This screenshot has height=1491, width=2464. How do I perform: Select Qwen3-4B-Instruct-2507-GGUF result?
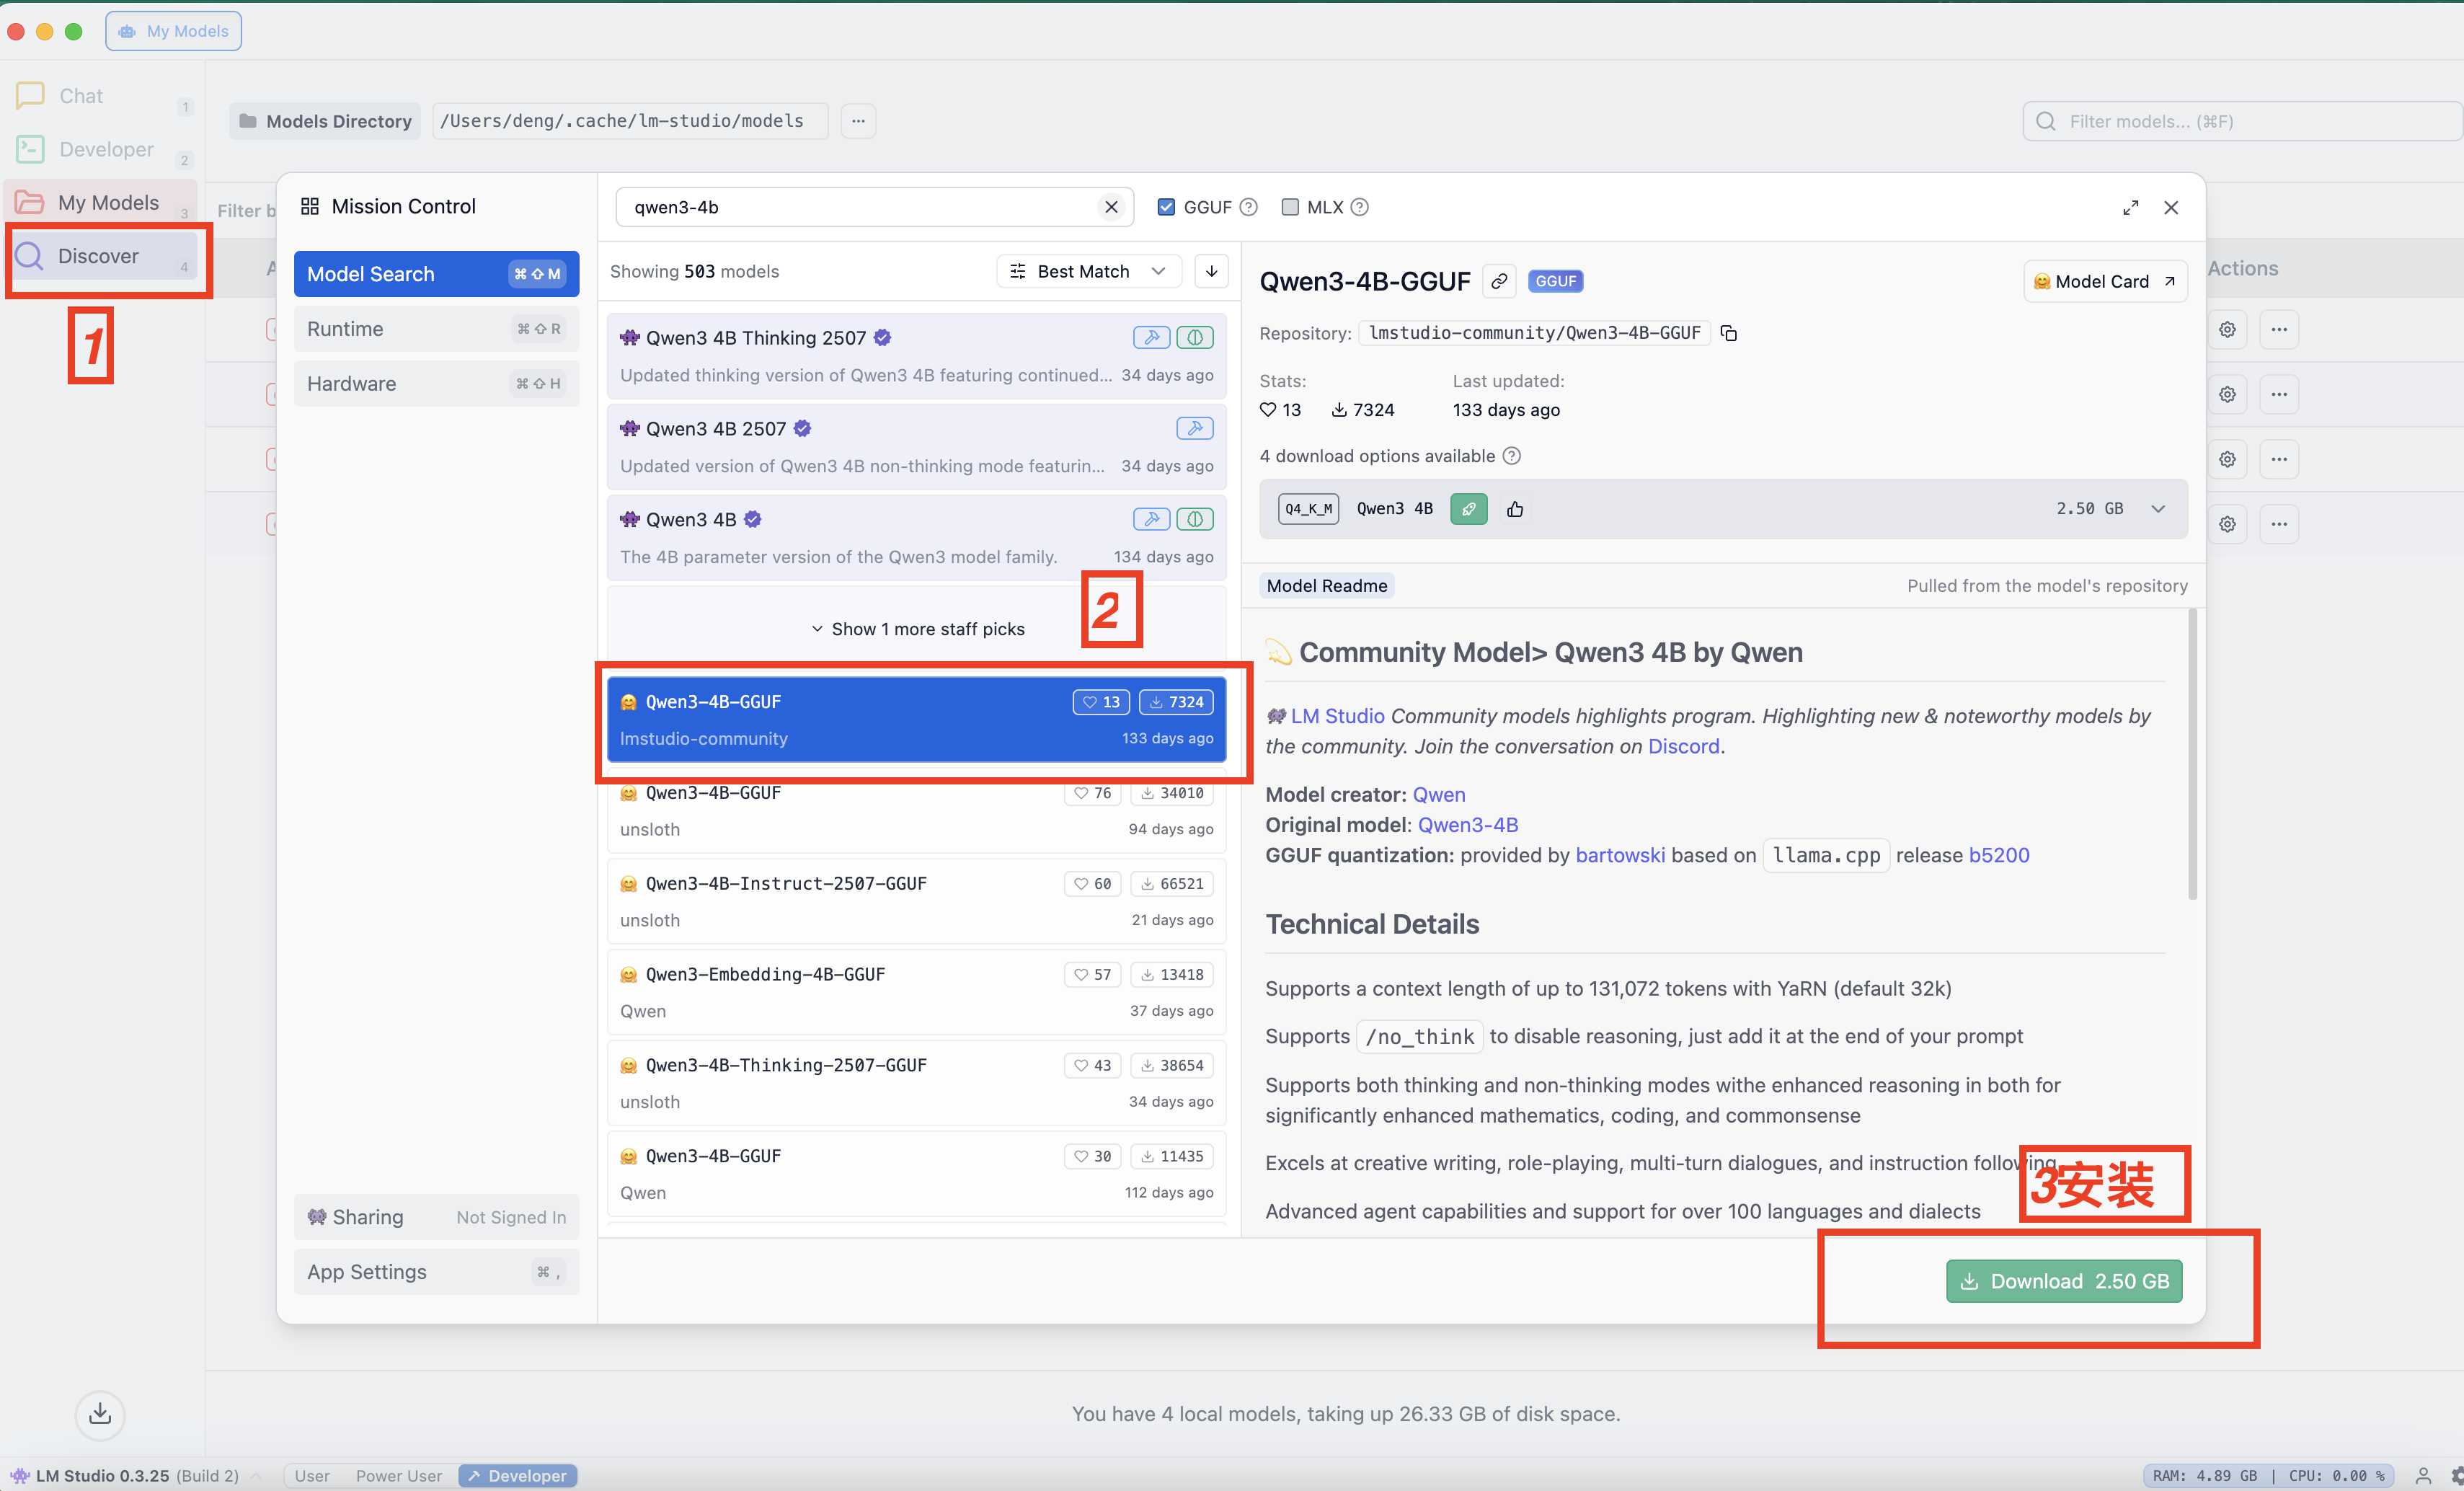coord(916,901)
